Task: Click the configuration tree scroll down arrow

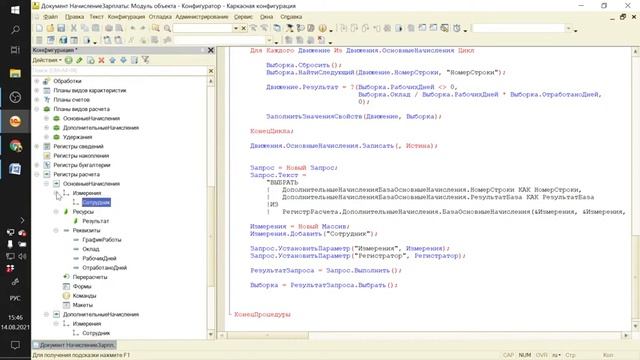Action: point(211,335)
